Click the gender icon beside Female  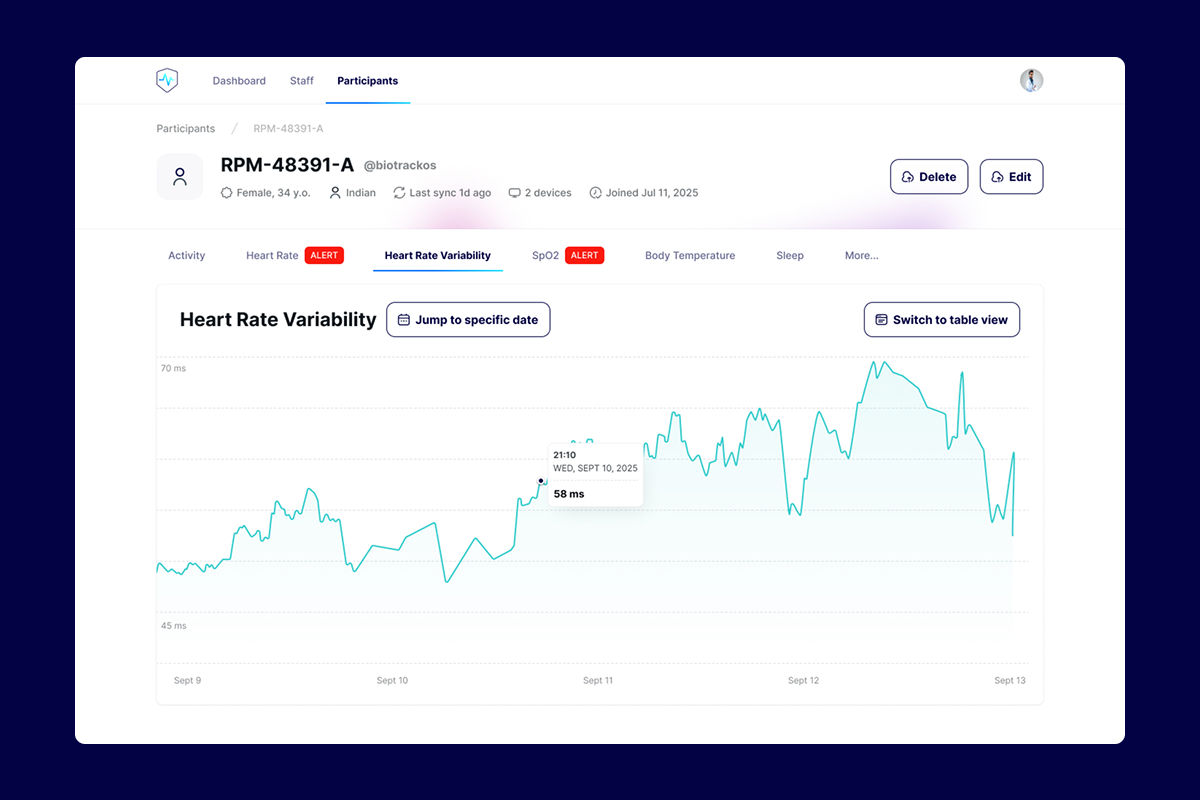coord(226,193)
